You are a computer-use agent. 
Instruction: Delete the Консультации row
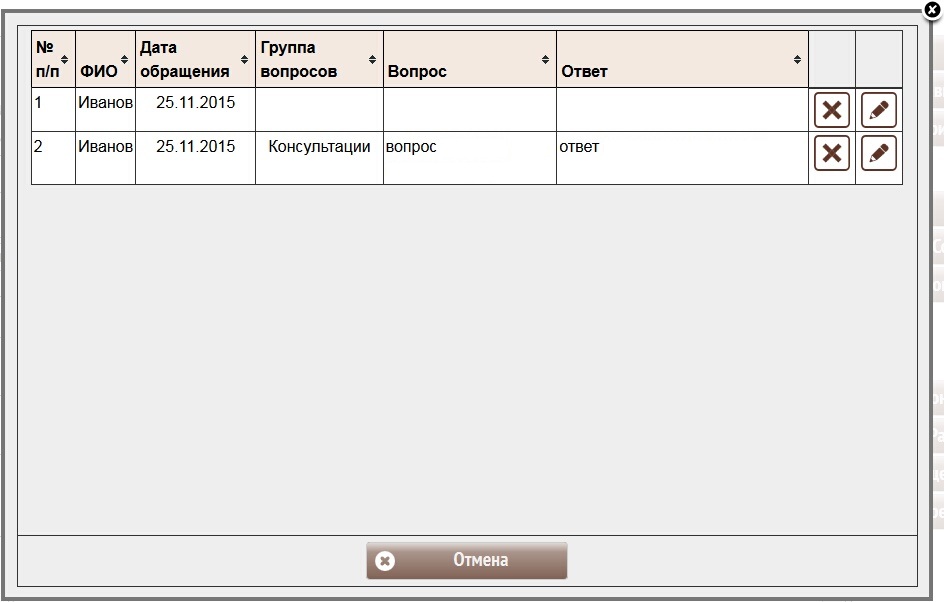pyautogui.click(x=832, y=153)
